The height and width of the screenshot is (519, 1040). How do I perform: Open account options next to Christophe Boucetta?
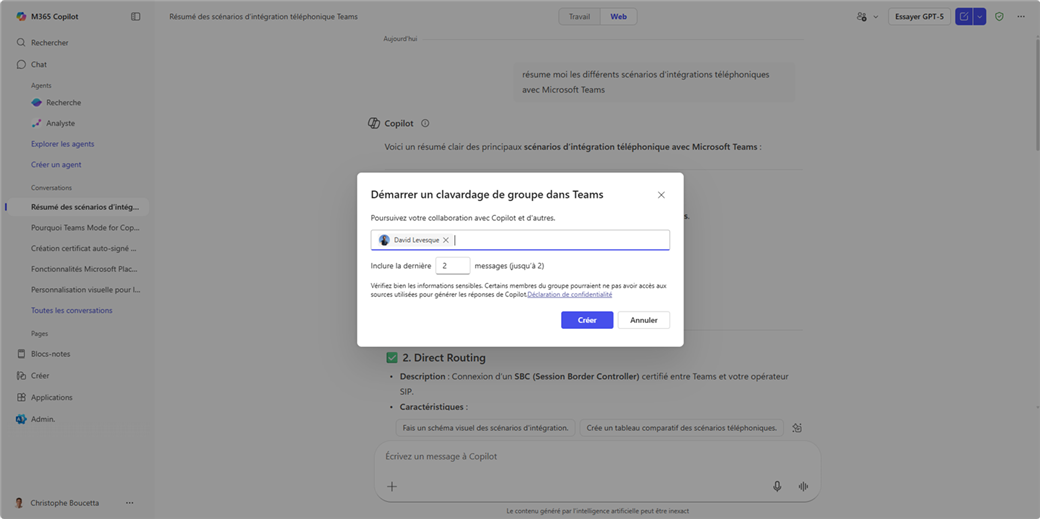click(x=129, y=503)
